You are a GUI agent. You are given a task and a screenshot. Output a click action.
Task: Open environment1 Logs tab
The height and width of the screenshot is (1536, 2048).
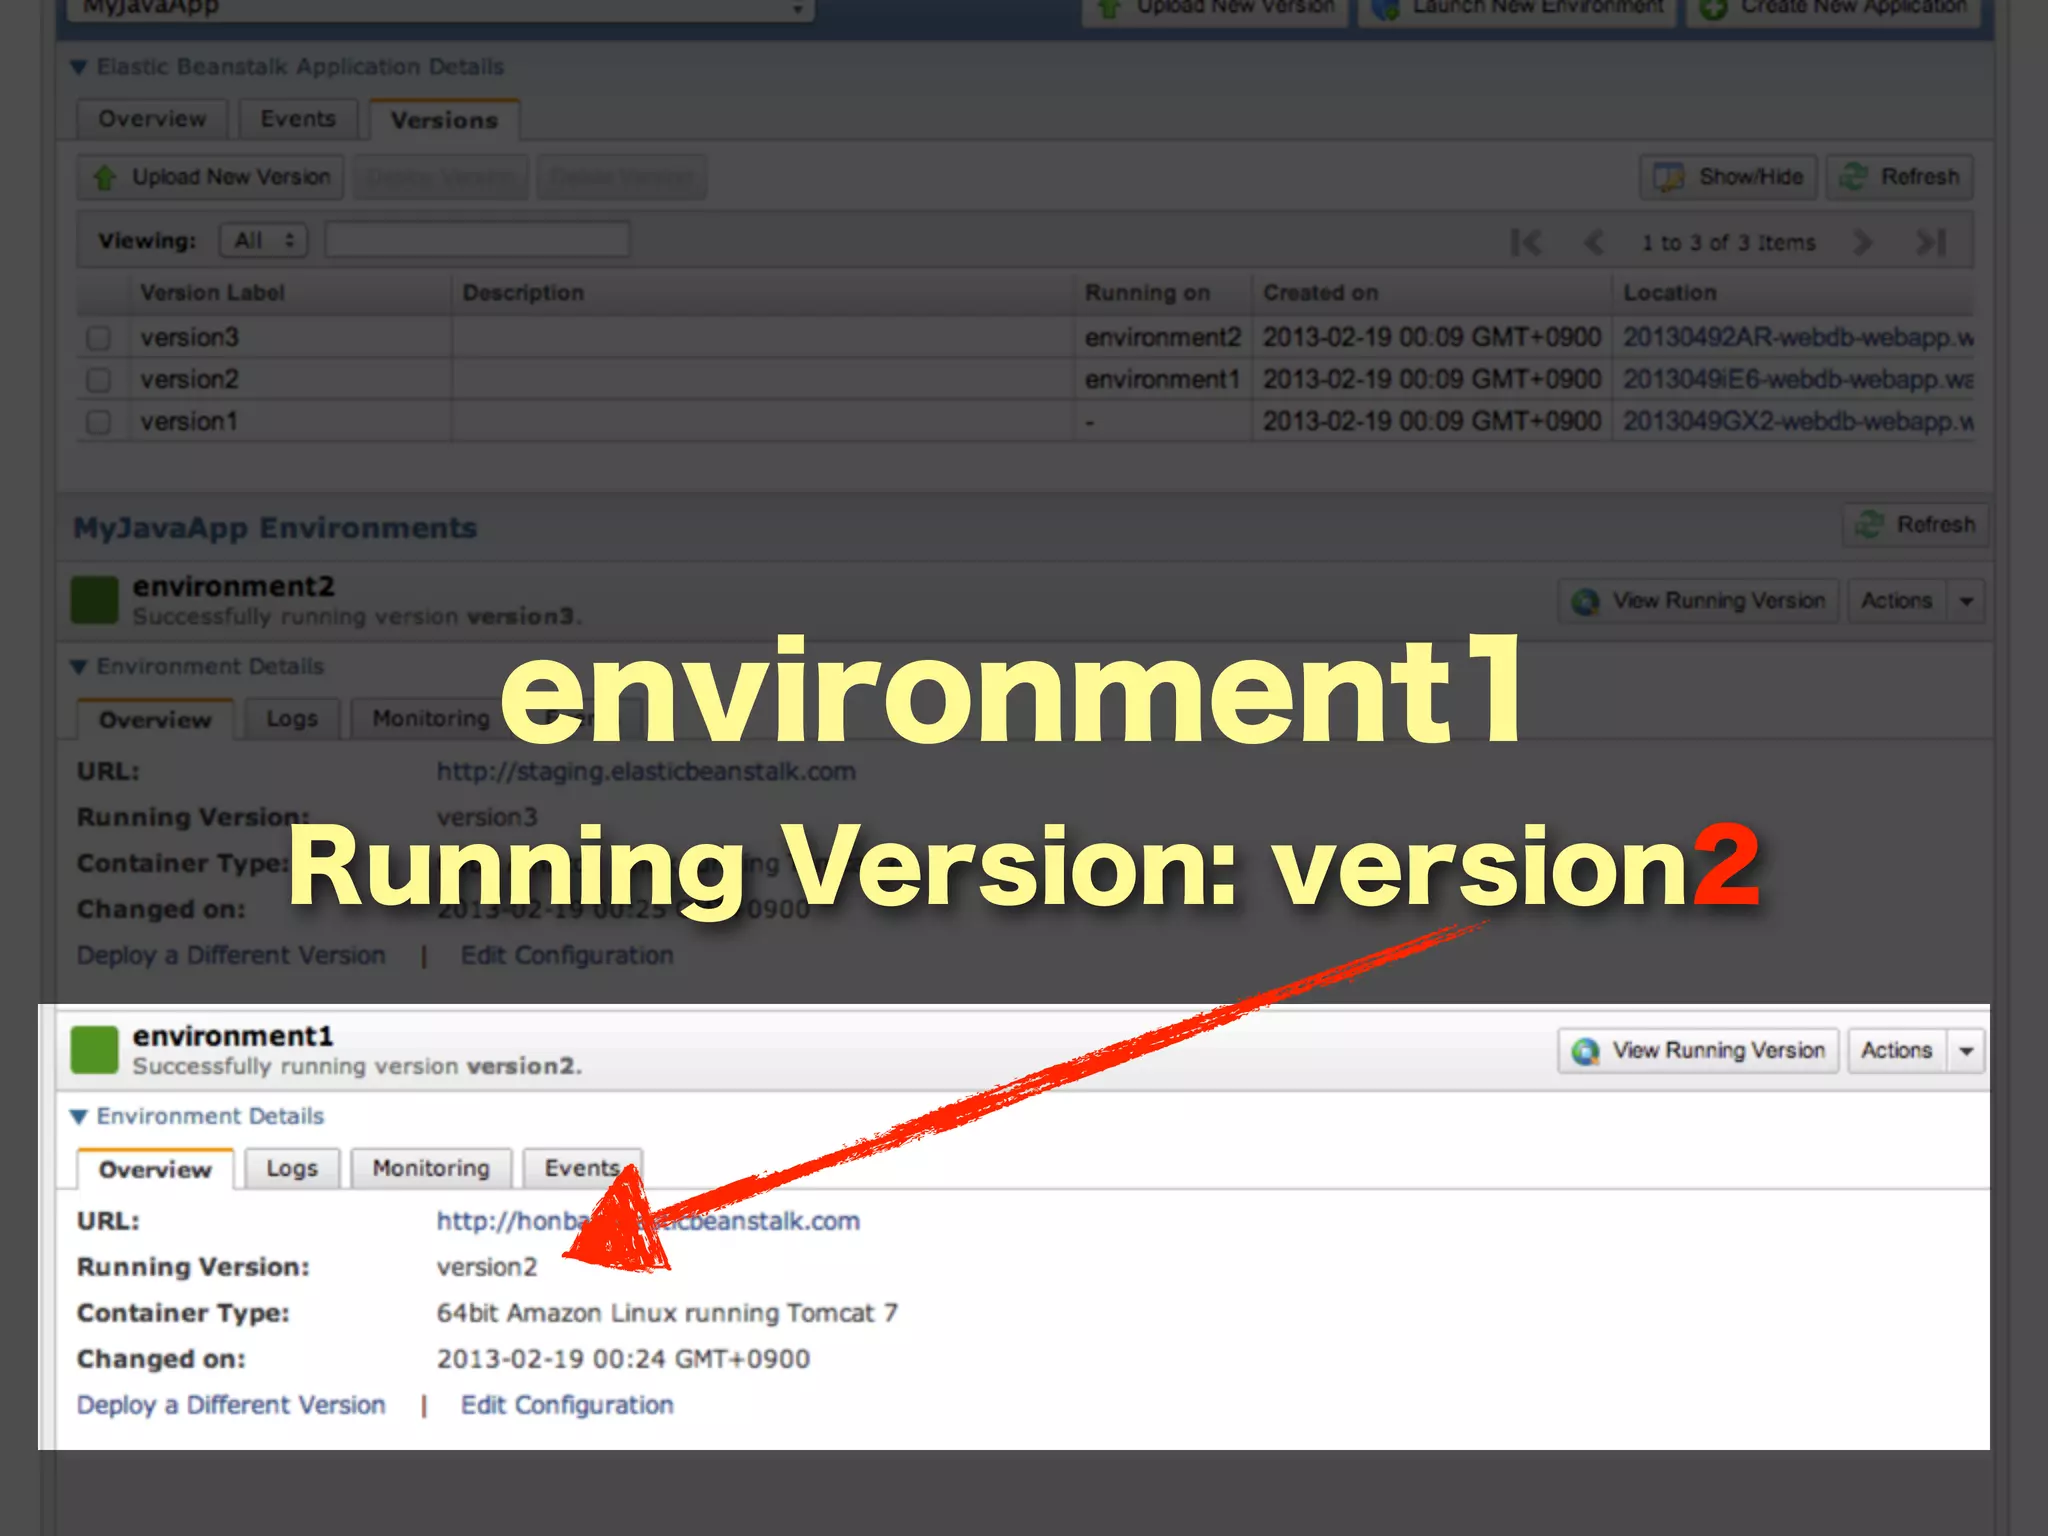[x=292, y=1168]
